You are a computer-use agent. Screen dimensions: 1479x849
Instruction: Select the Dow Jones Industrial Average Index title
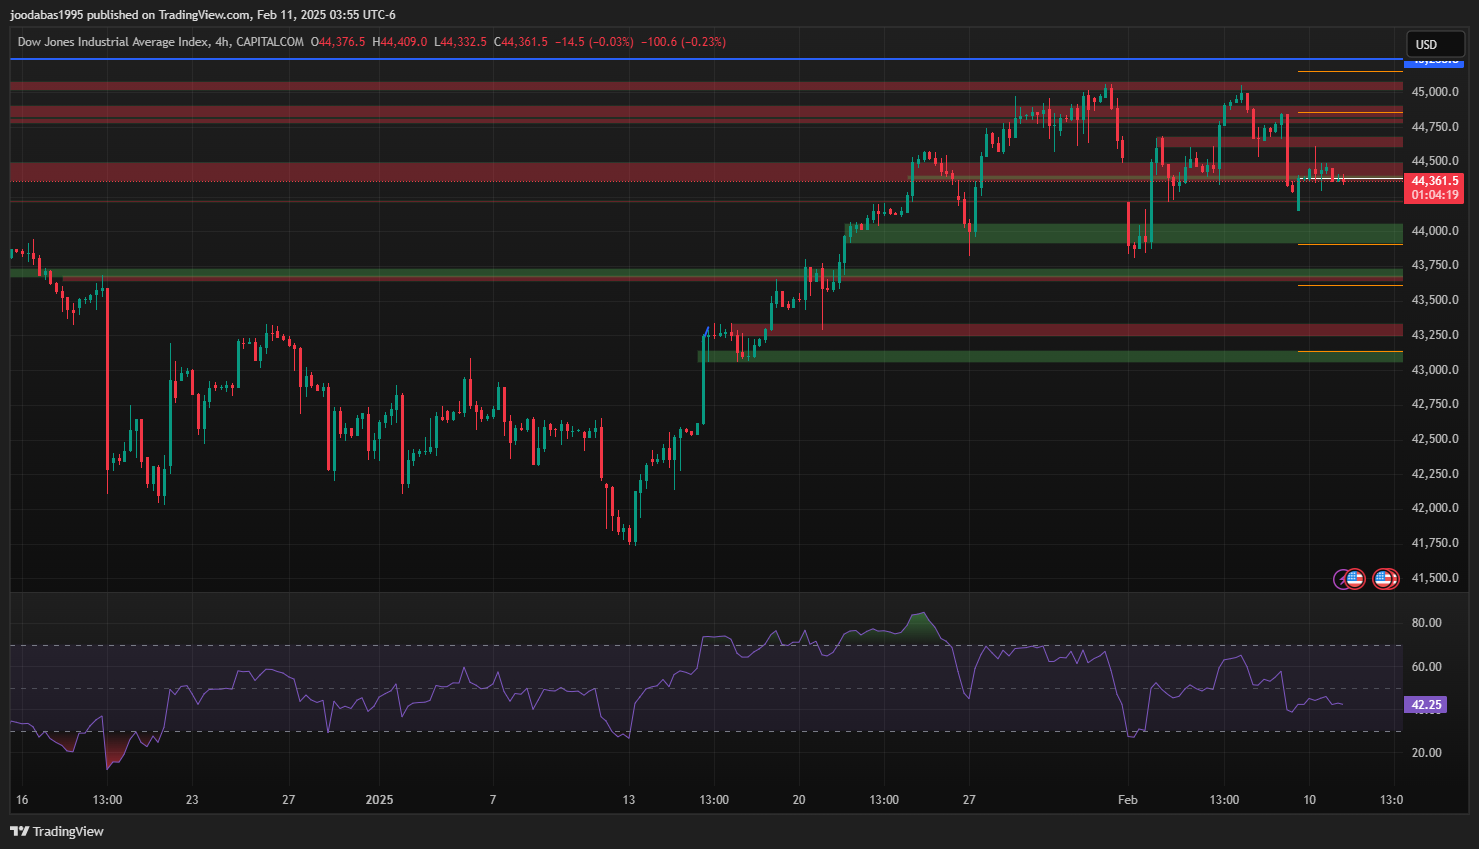click(113, 42)
